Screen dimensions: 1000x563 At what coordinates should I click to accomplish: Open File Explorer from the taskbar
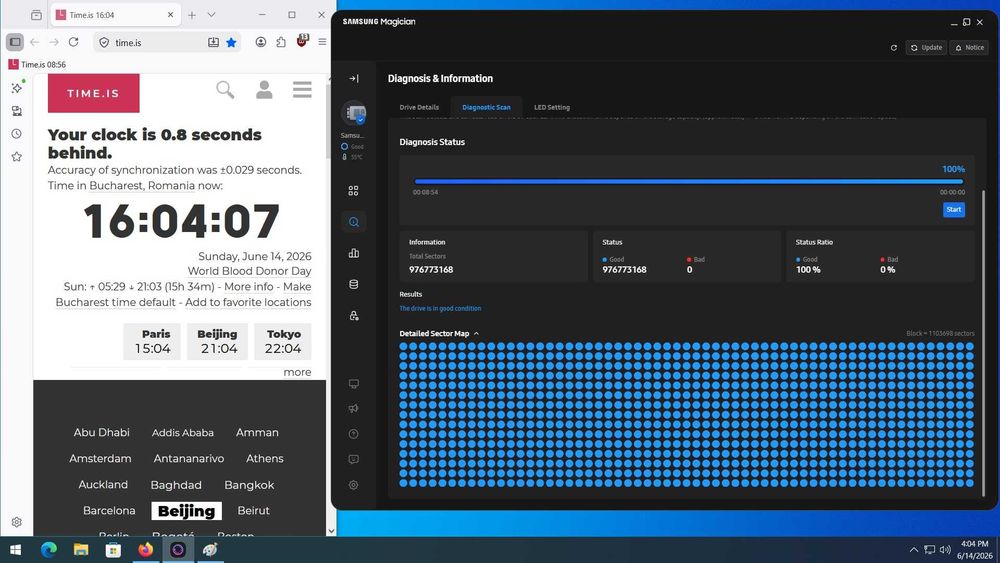point(81,550)
